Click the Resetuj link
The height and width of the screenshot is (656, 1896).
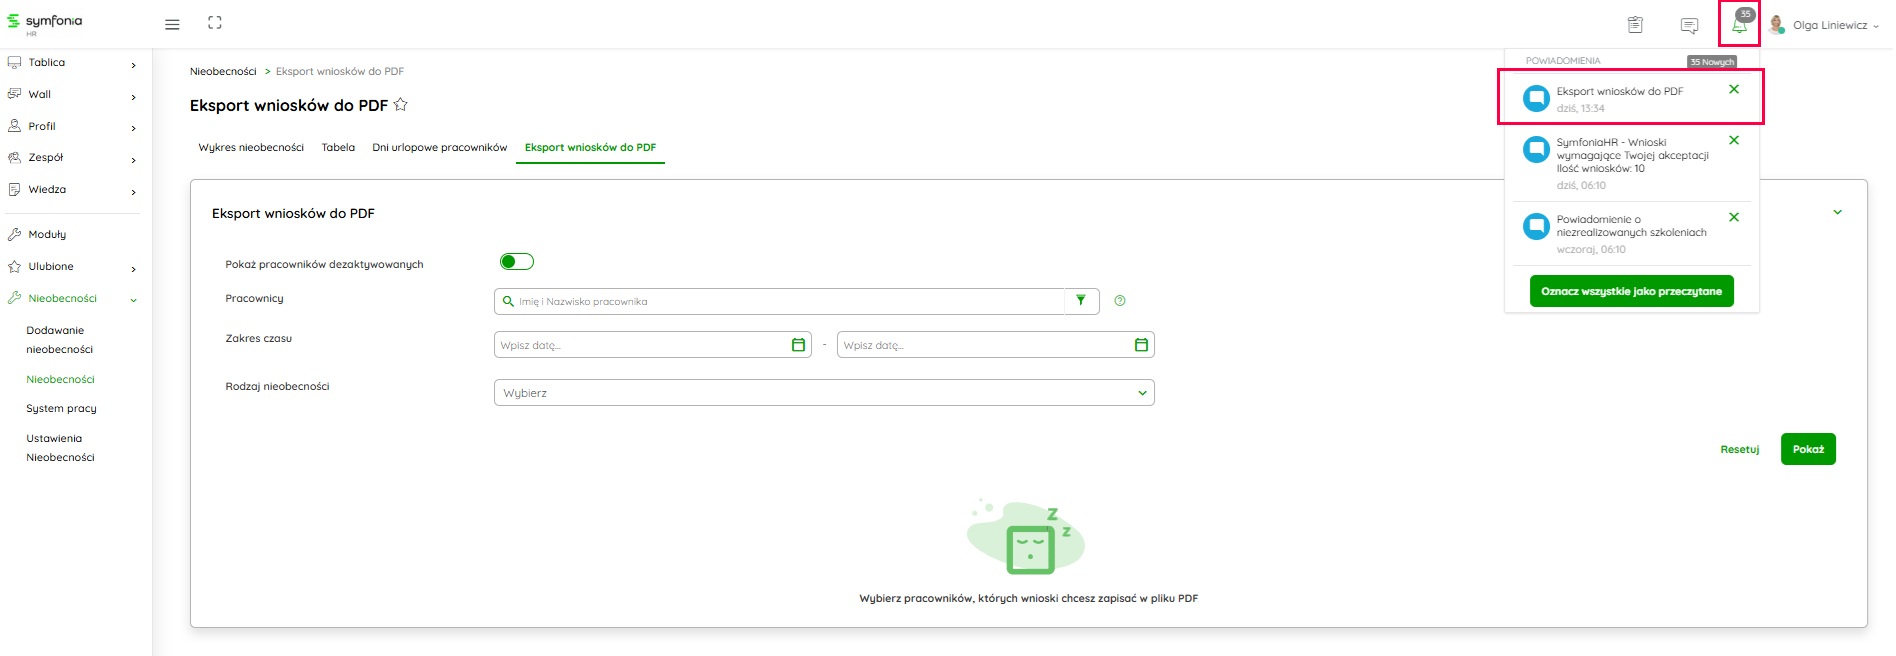1739,450
